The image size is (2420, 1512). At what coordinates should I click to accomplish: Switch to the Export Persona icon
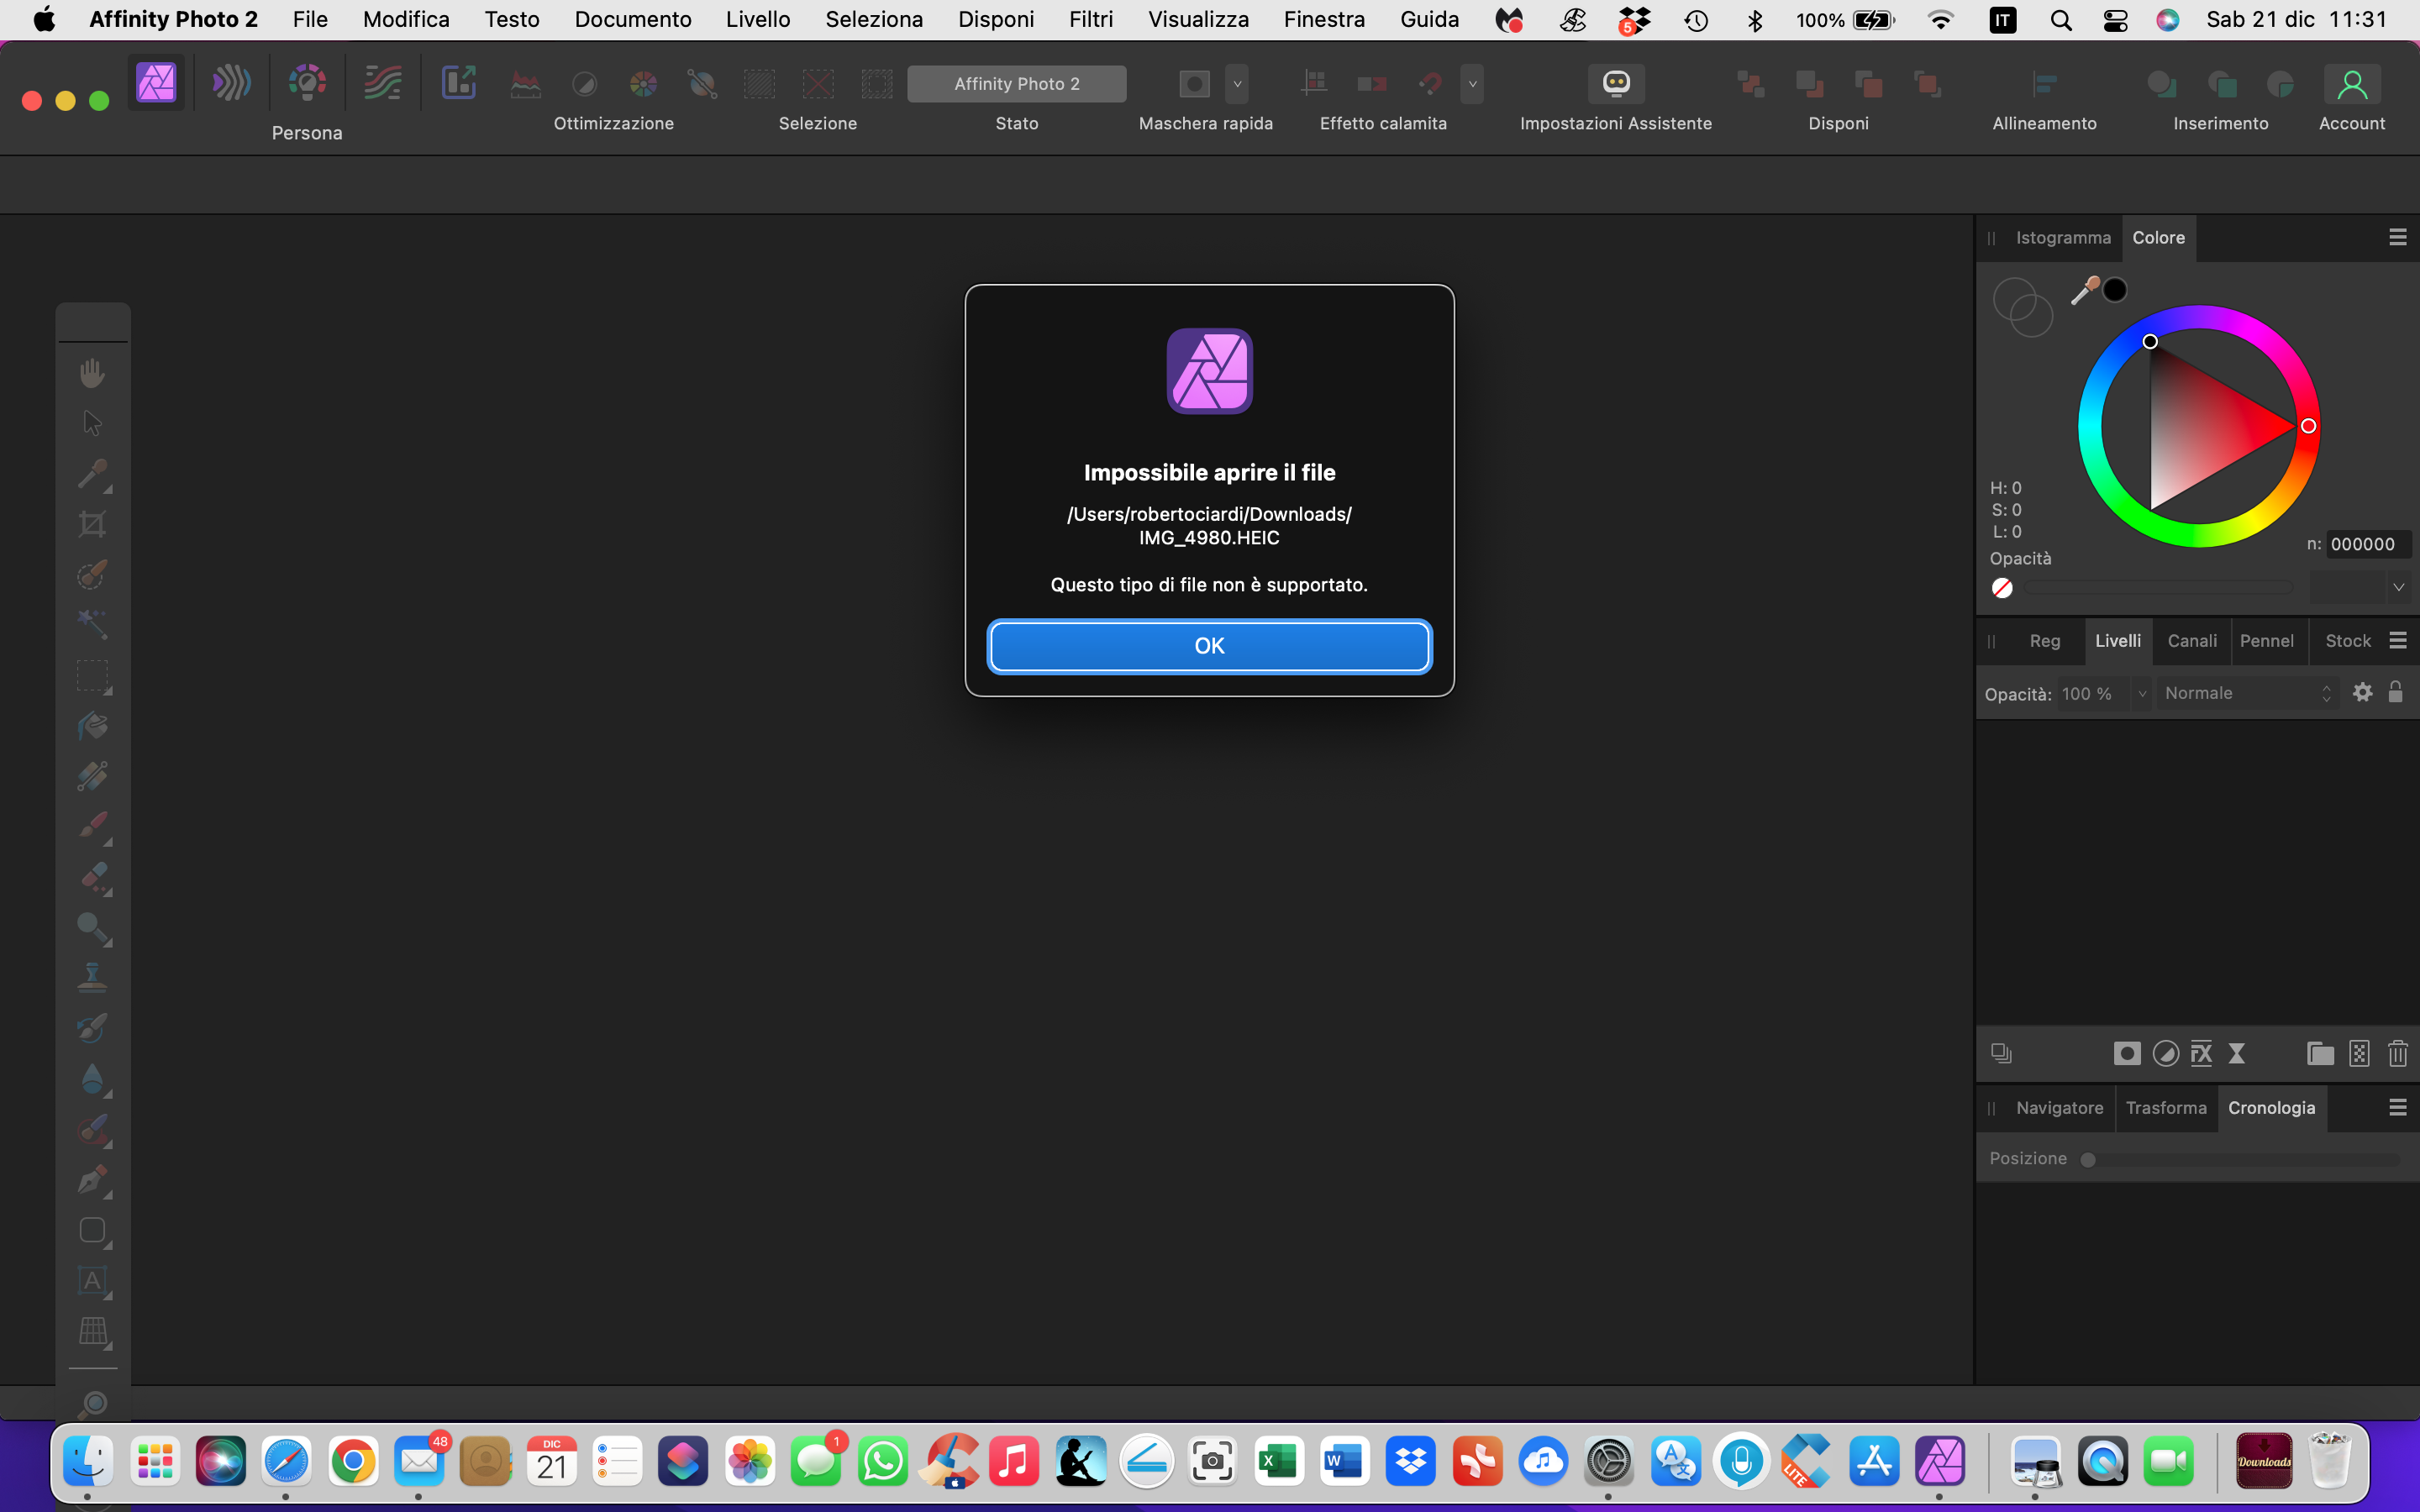[459, 83]
